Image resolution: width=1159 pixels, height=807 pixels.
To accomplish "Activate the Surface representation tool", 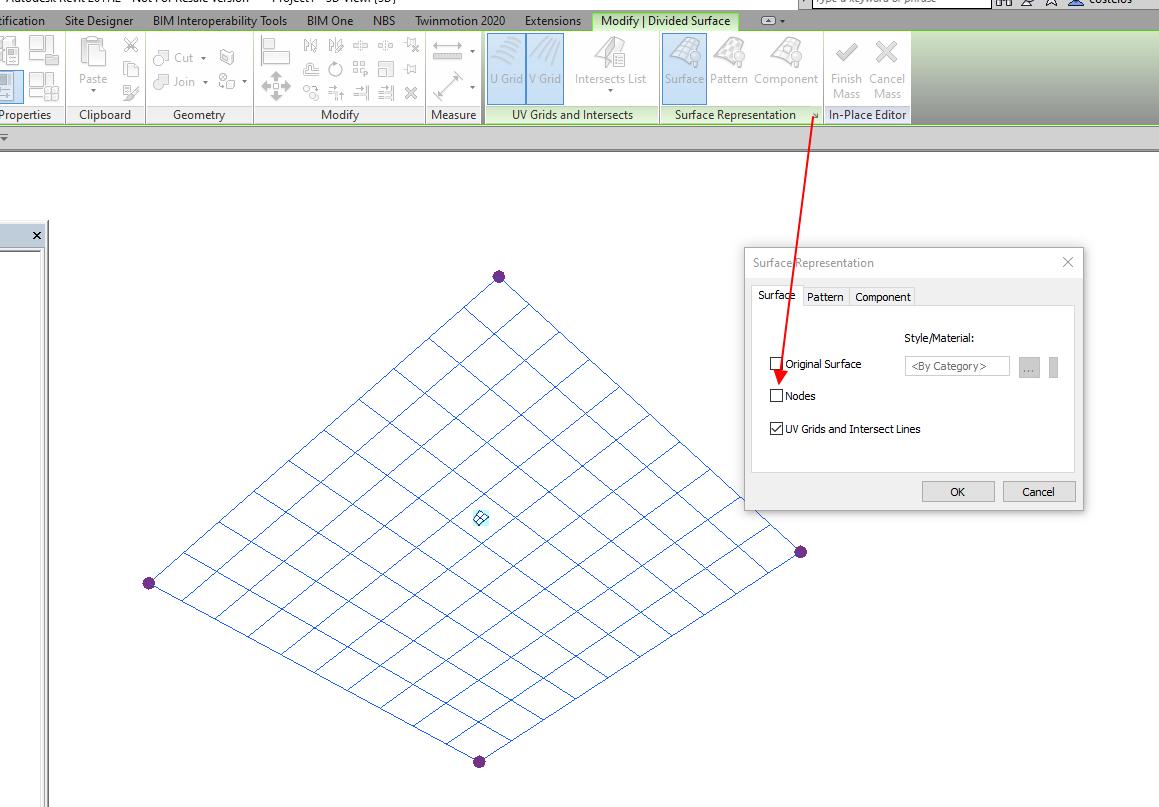I will pos(684,67).
